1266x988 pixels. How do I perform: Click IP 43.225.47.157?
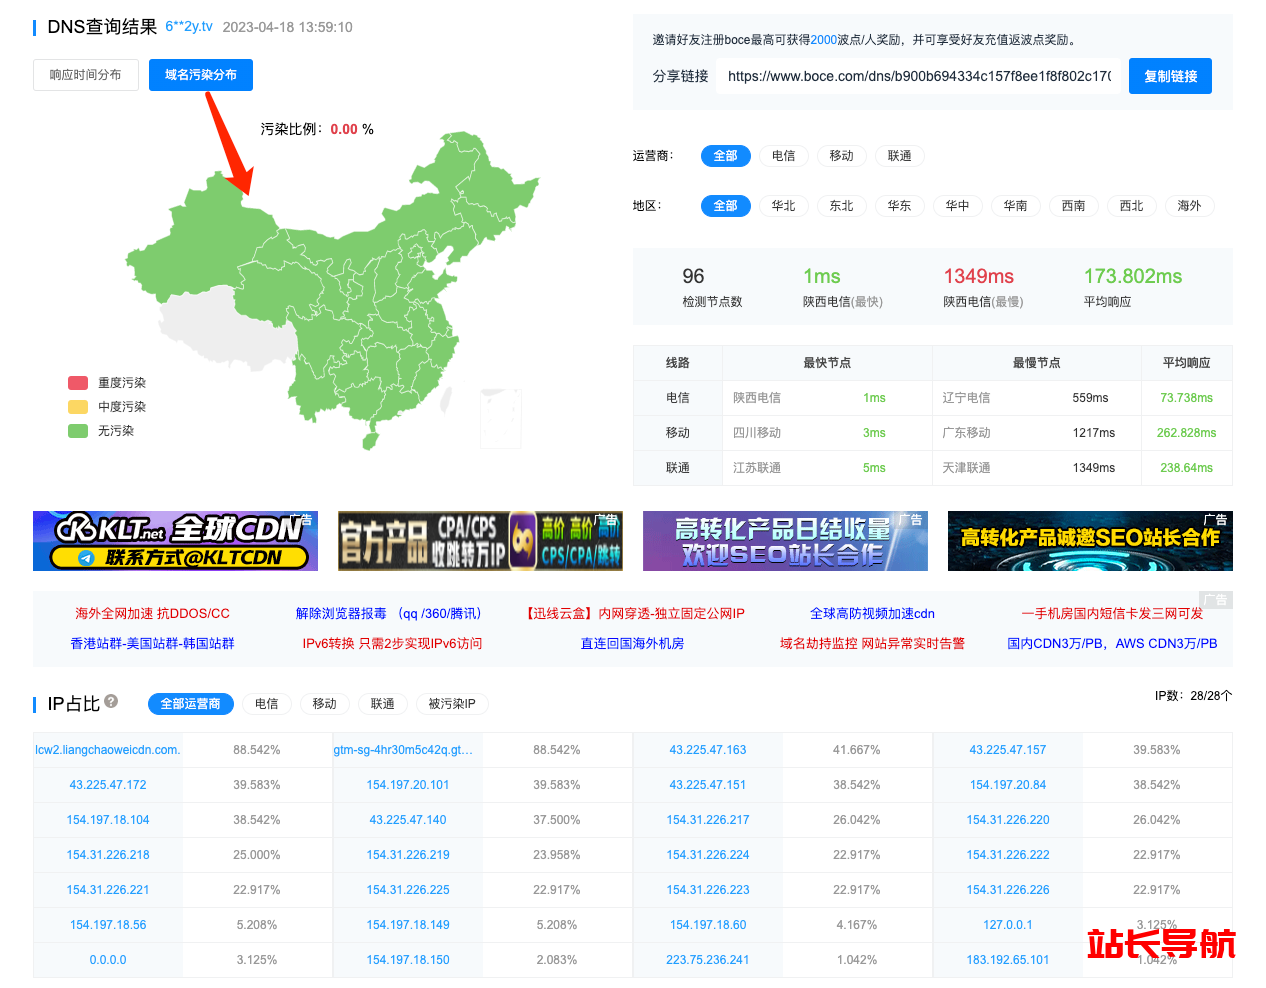1008,750
